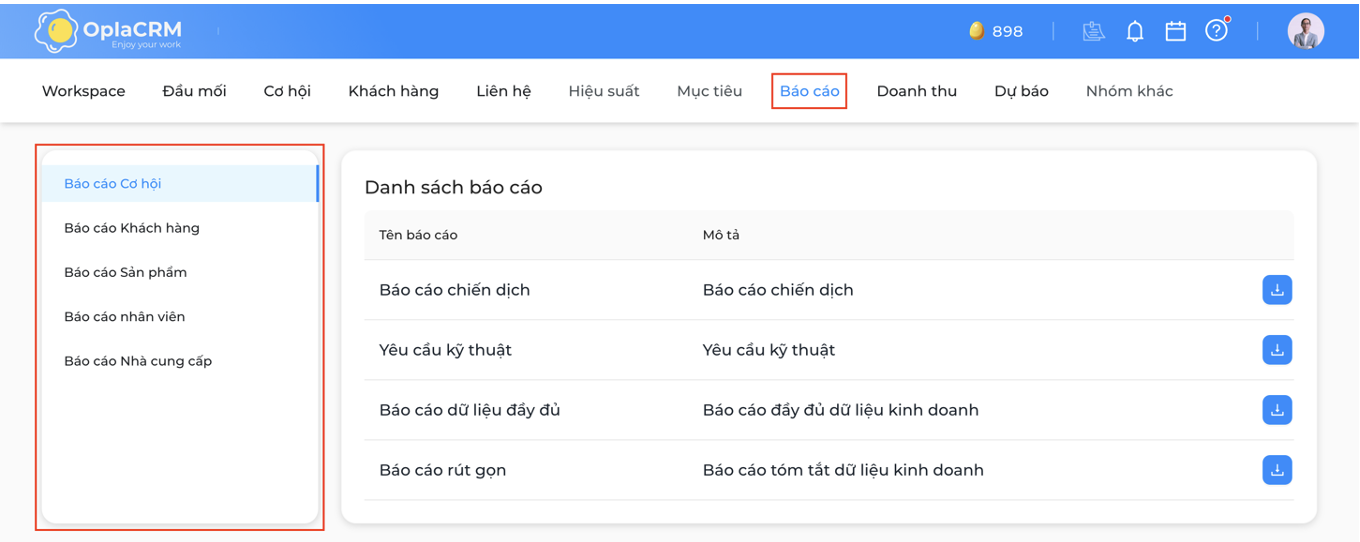Open the notifications bell

click(1135, 31)
